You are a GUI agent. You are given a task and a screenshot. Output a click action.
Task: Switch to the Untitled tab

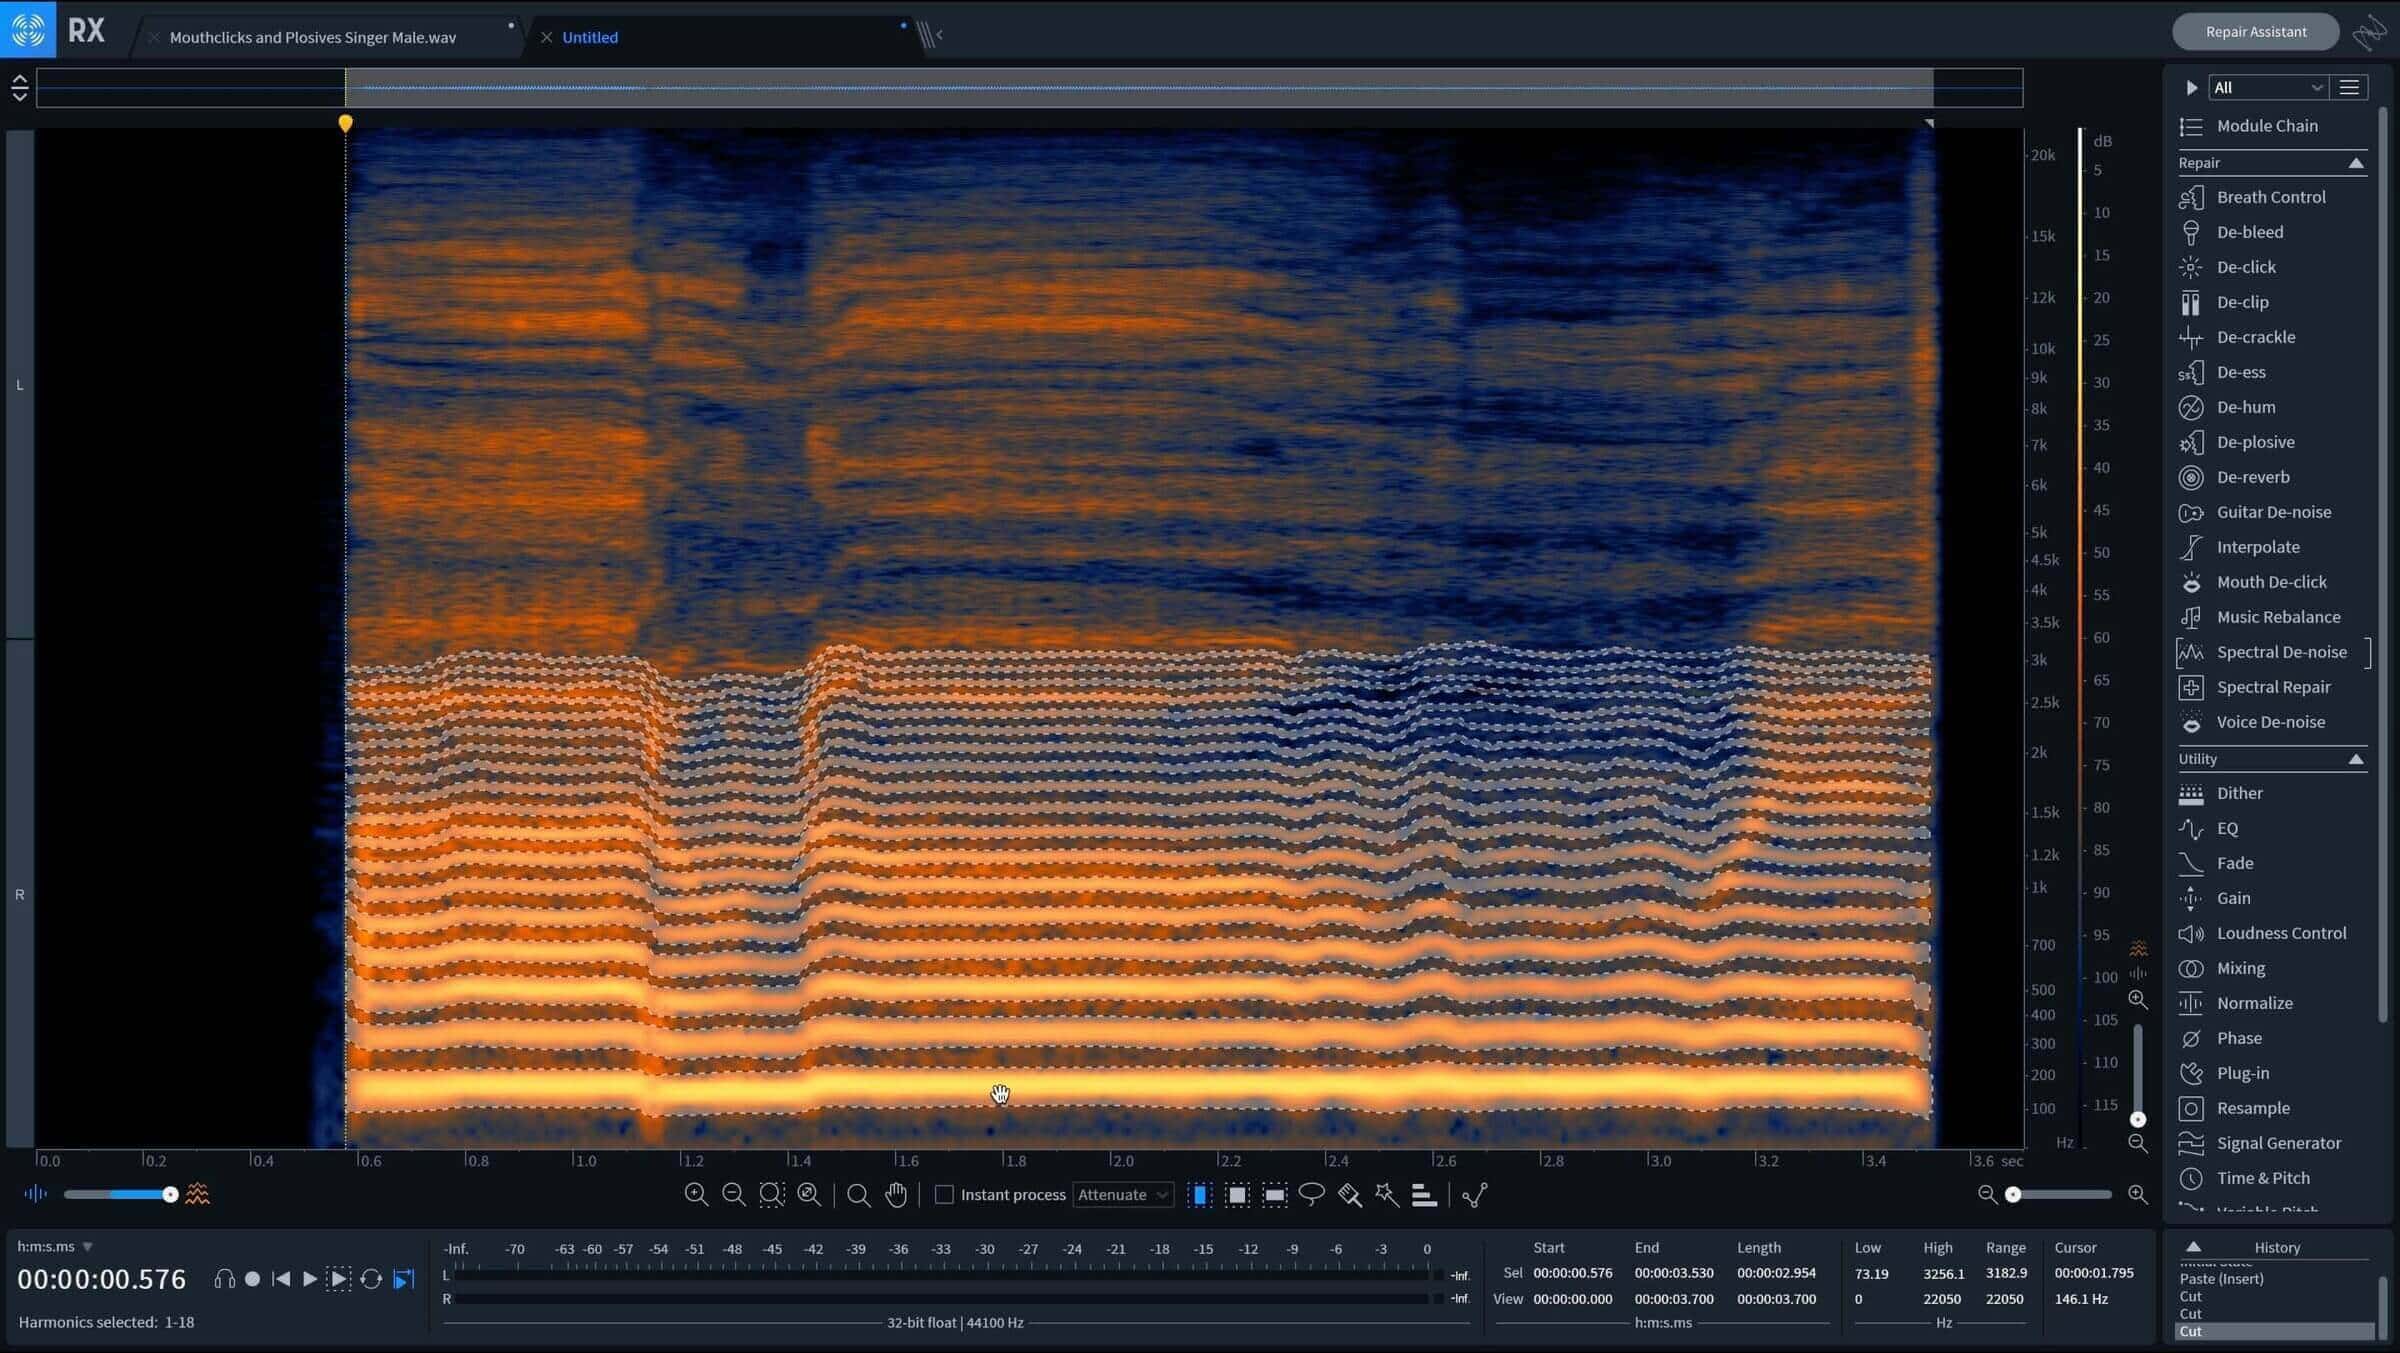coord(590,37)
